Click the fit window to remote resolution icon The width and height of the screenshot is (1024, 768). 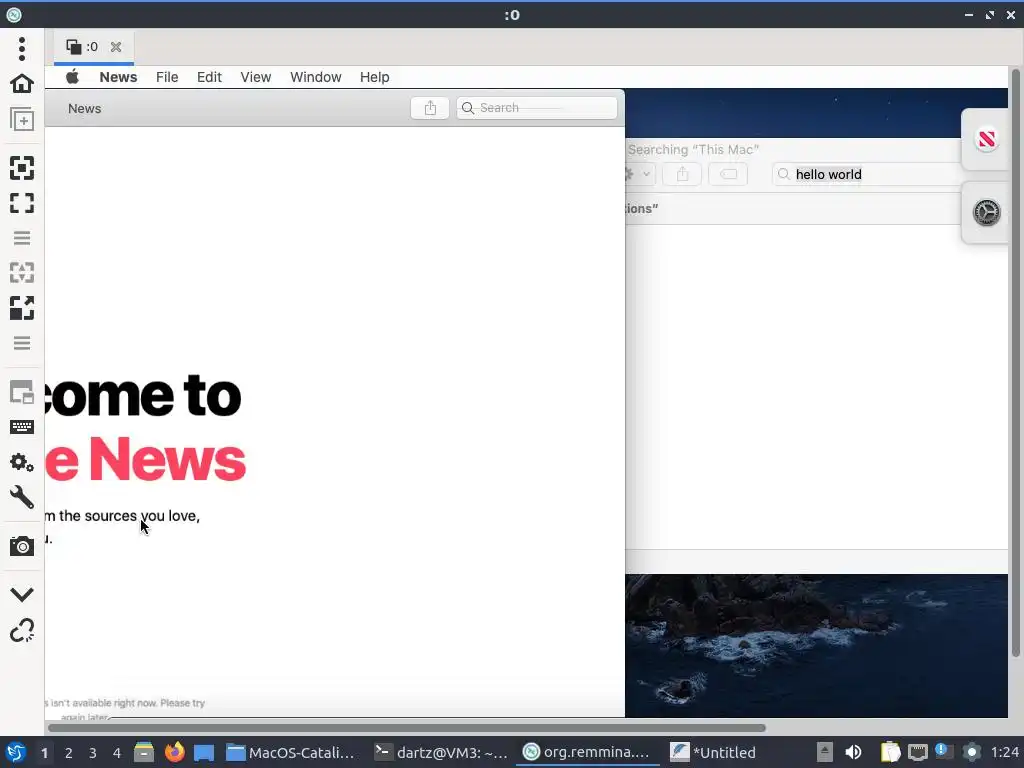tap(22, 168)
